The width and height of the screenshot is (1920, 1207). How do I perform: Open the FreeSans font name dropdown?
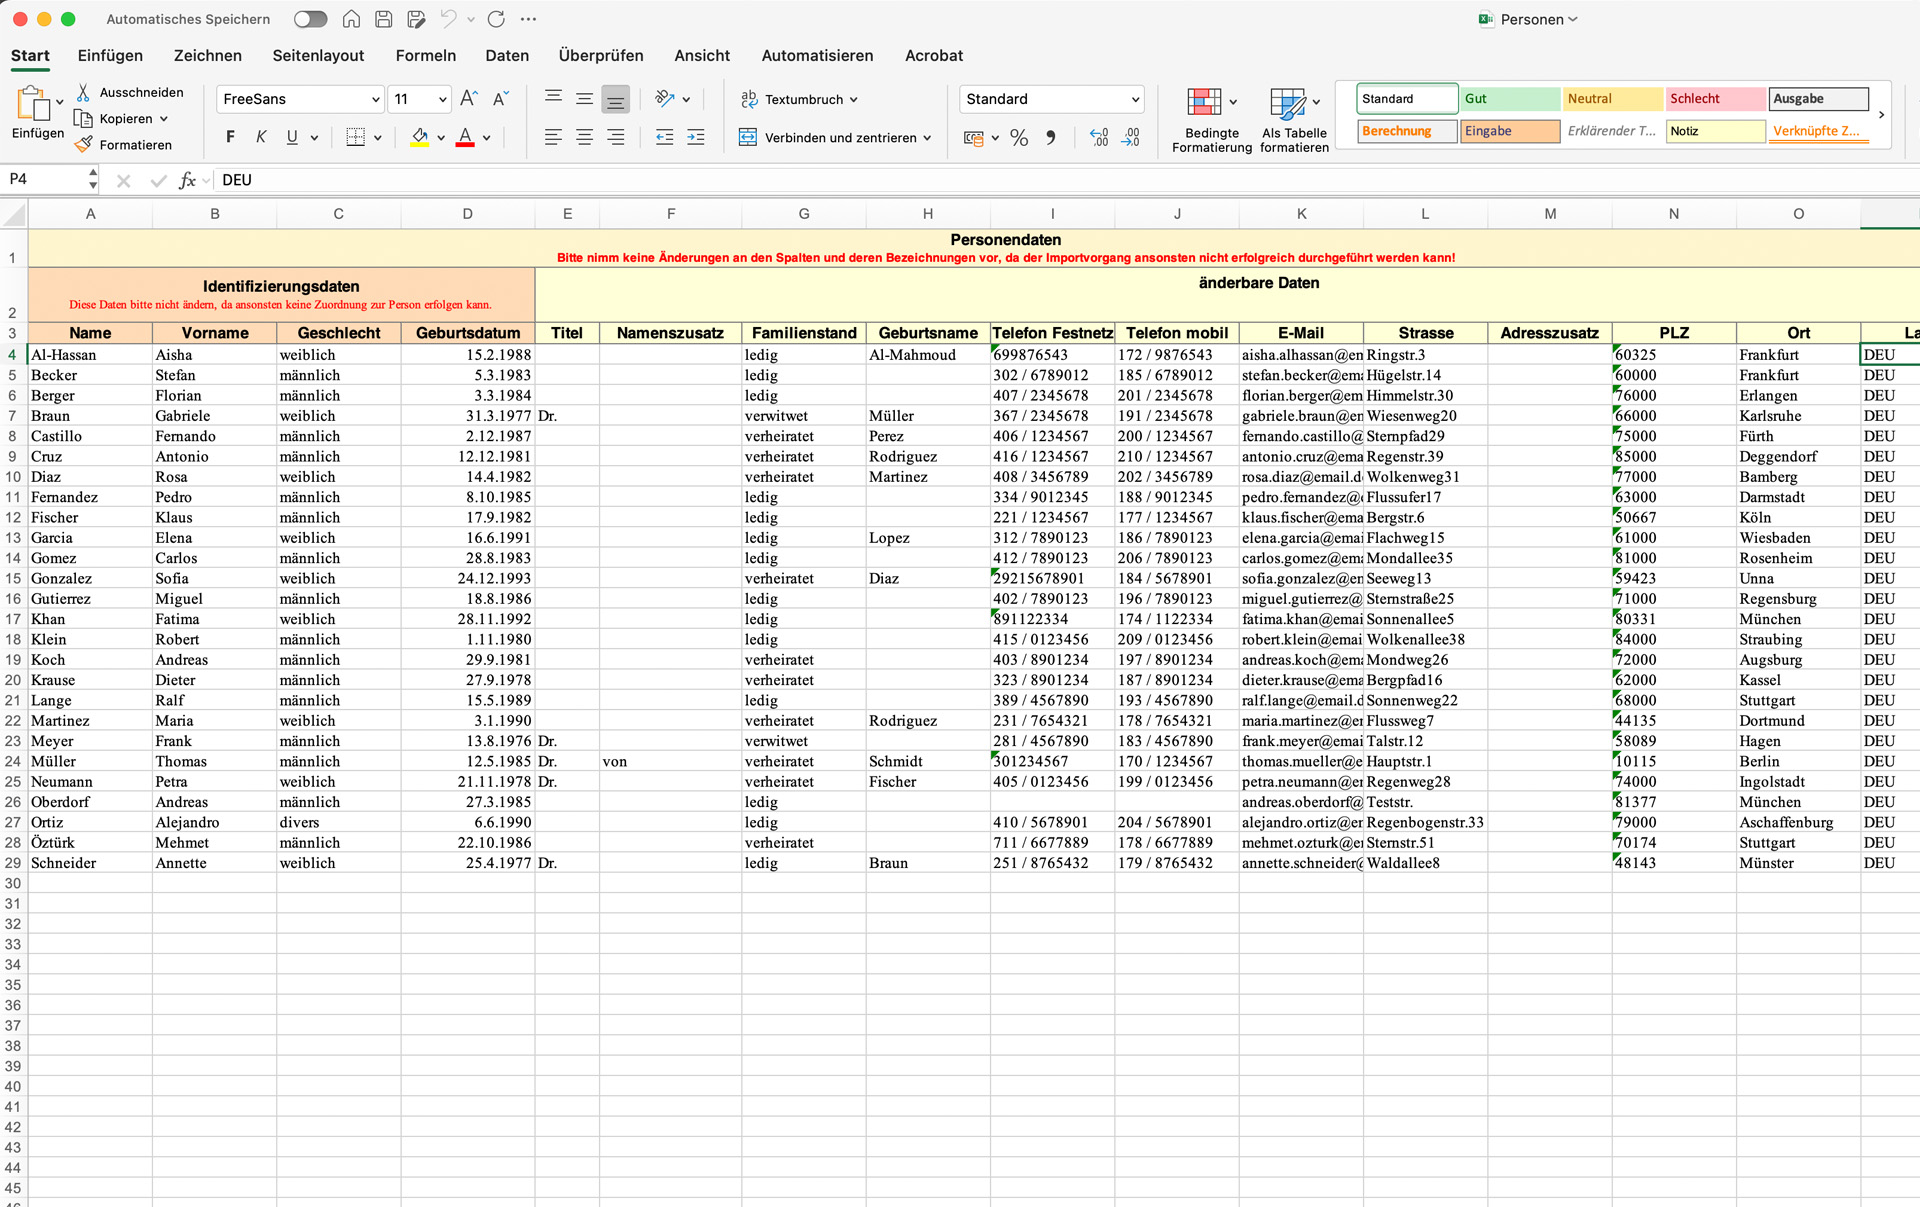point(375,99)
